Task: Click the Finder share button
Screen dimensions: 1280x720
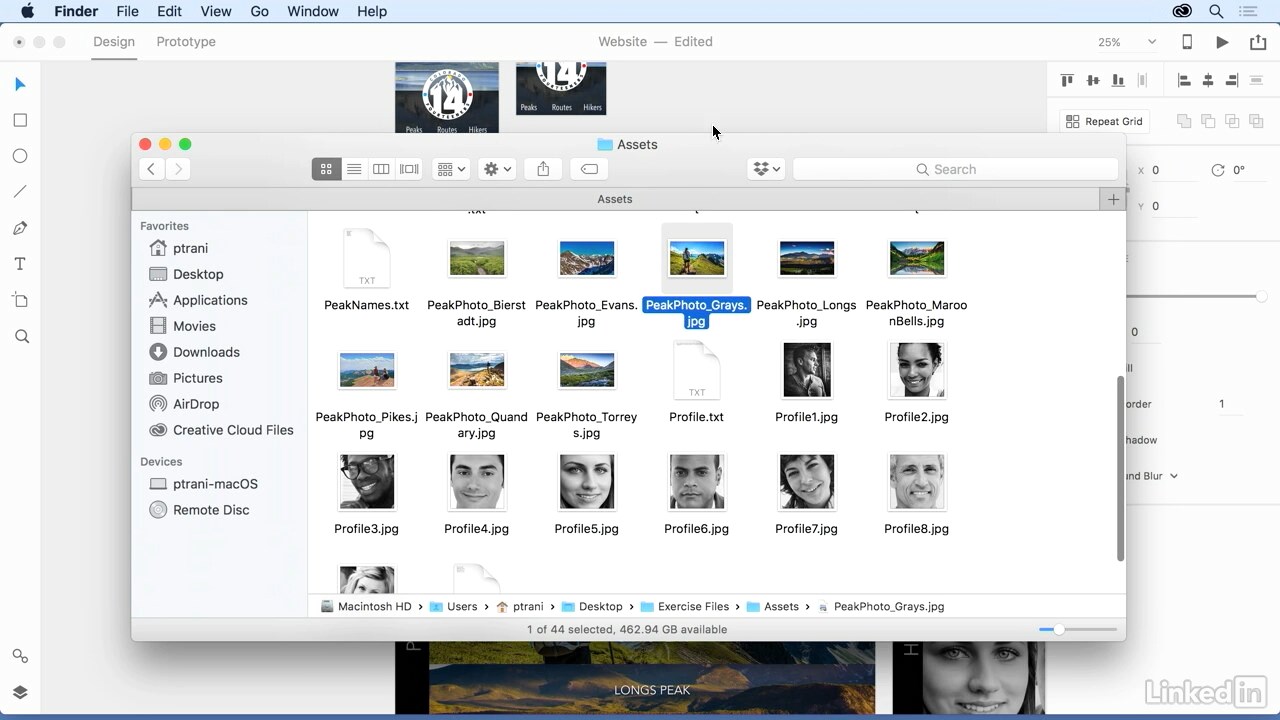Action: pos(543,169)
